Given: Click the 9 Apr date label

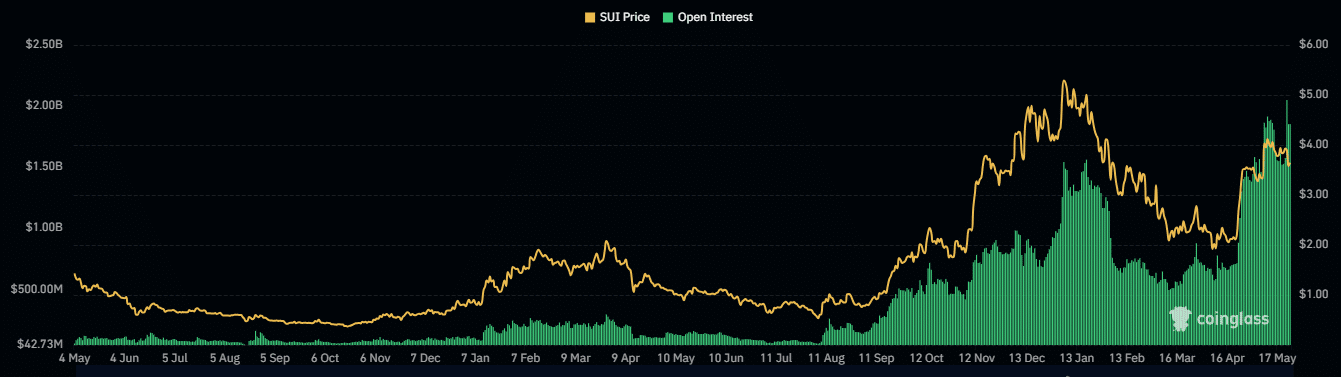Looking at the screenshot, I should pos(625,357).
